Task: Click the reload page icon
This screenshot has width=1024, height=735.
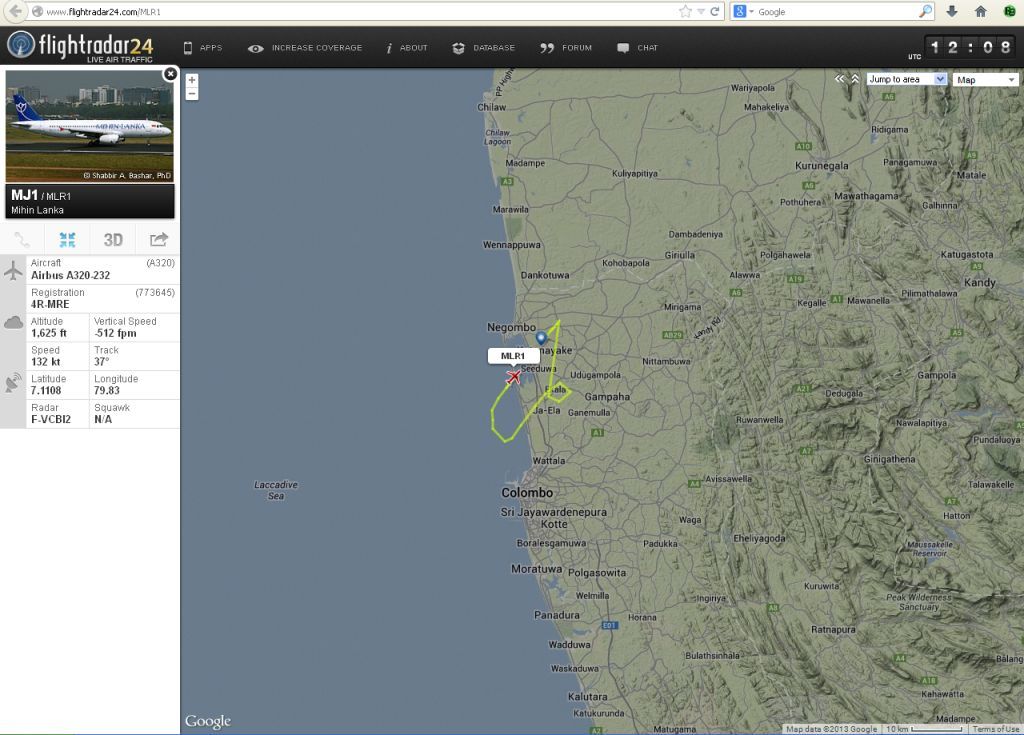Action: 715,11
